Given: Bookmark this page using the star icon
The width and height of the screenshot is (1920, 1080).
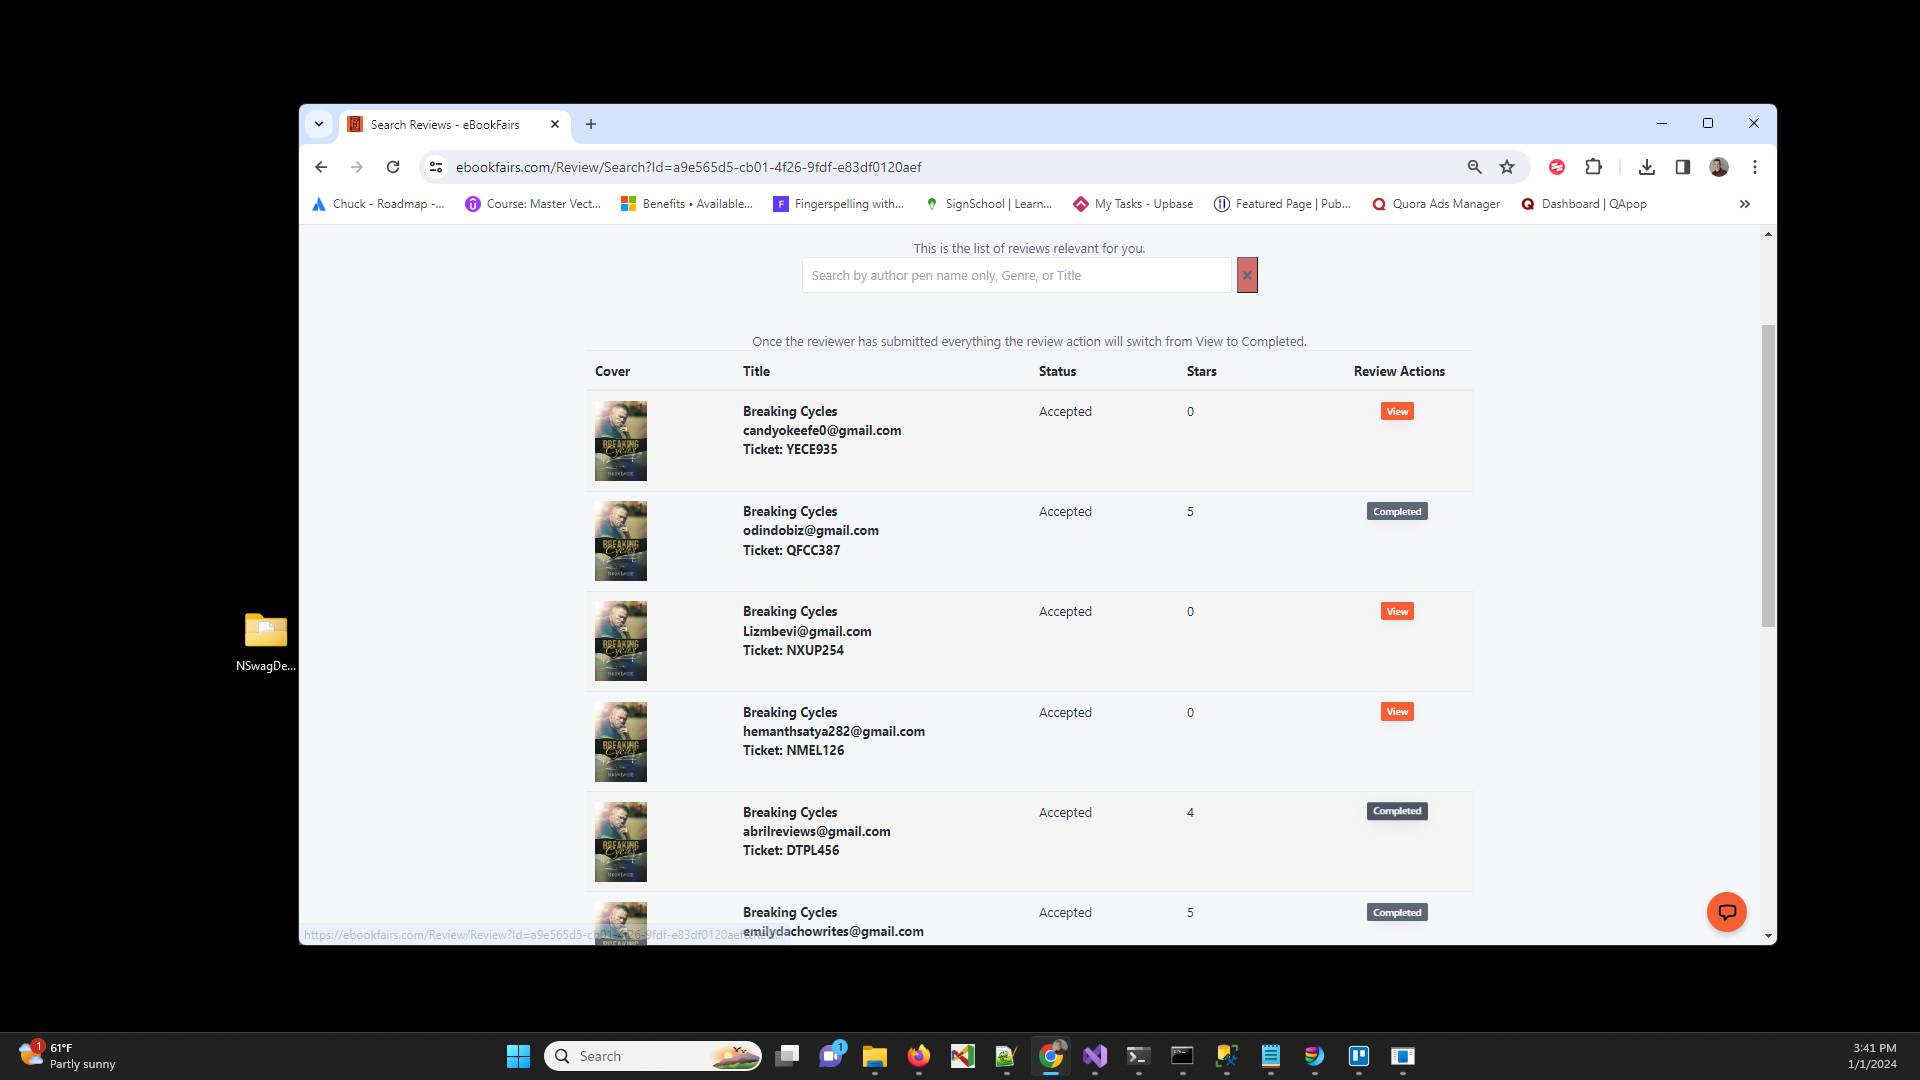Looking at the screenshot, I should point(1507,167).
